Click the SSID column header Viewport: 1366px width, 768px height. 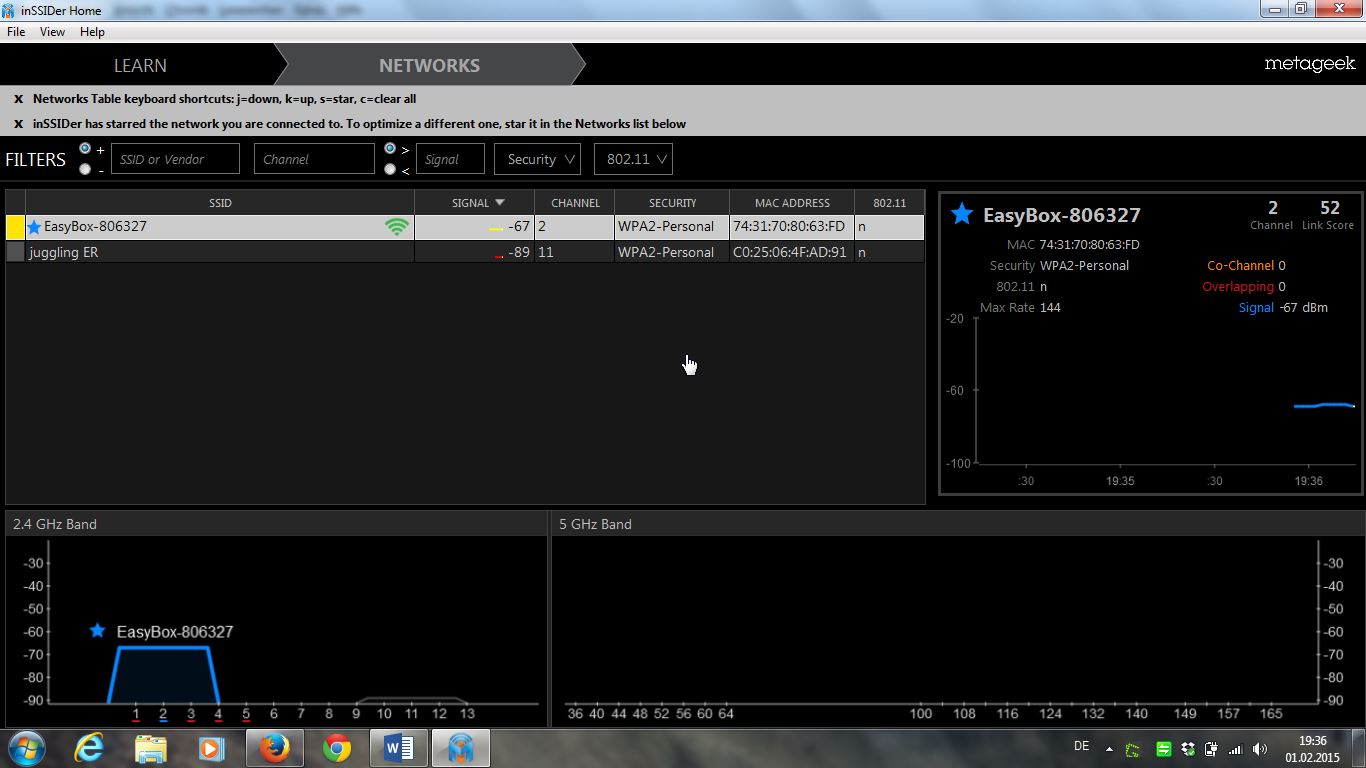(220, 202)
